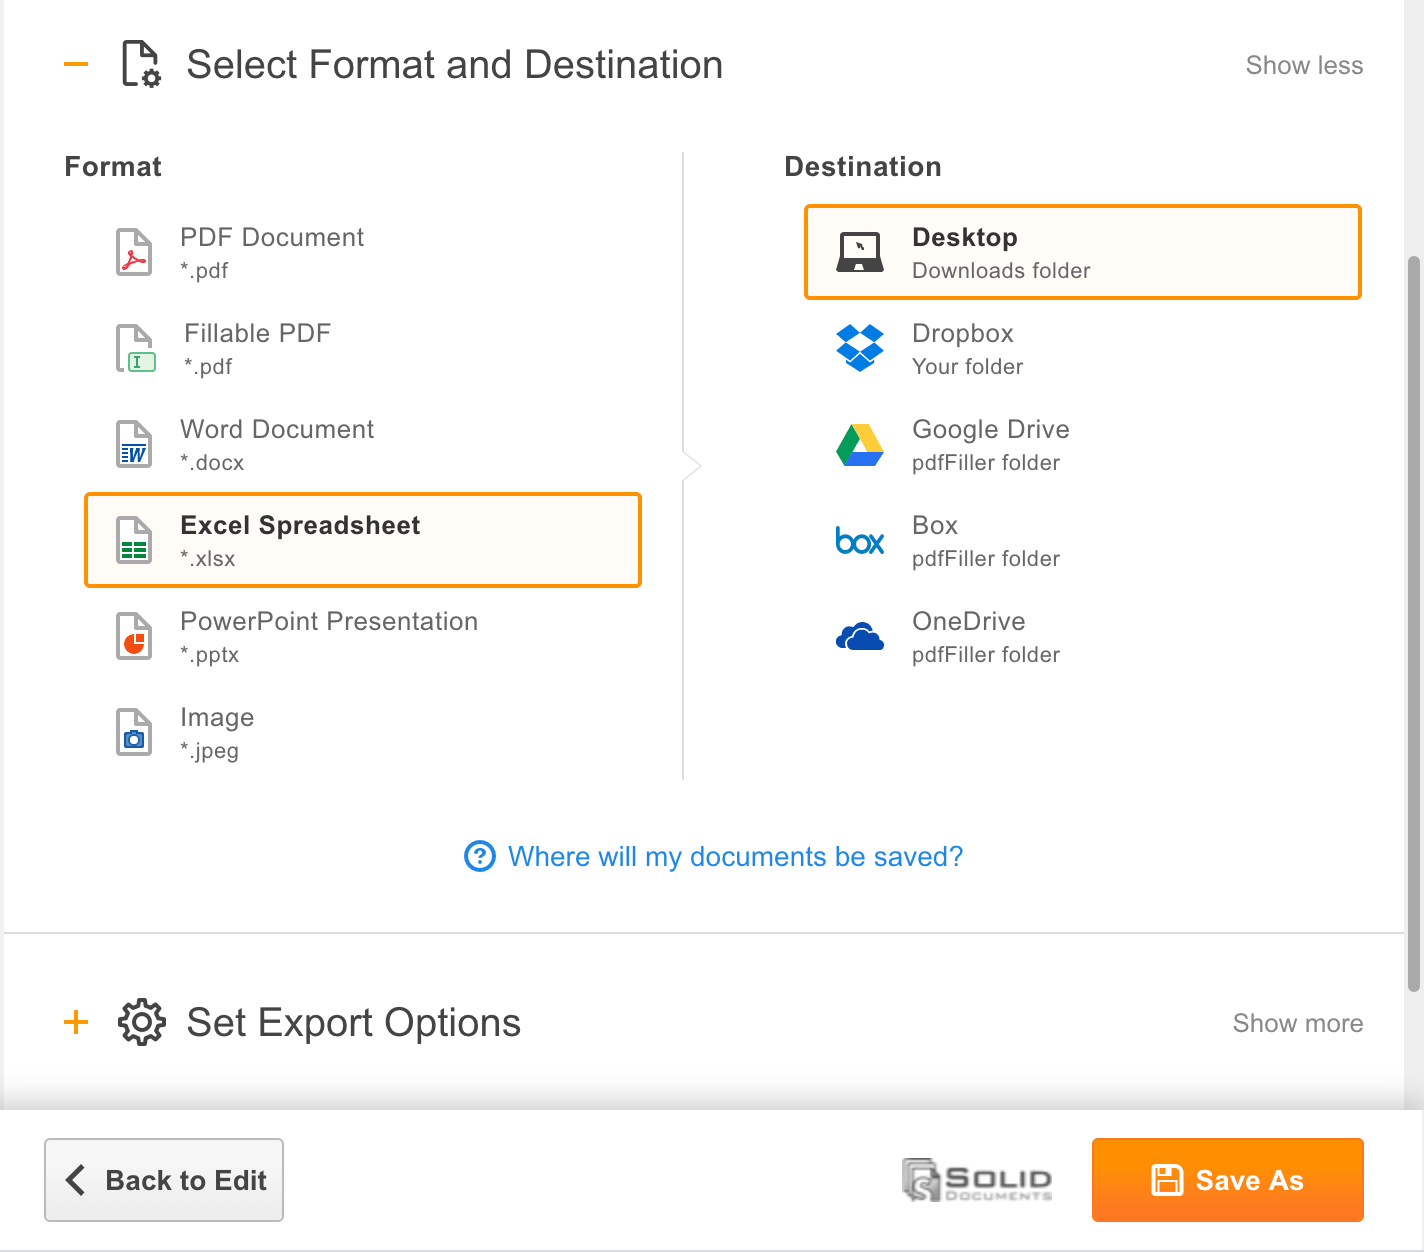Viewport: 1424px width, 1252px height.
Task: Click the *.xlsx extension text
Action: 208,558
